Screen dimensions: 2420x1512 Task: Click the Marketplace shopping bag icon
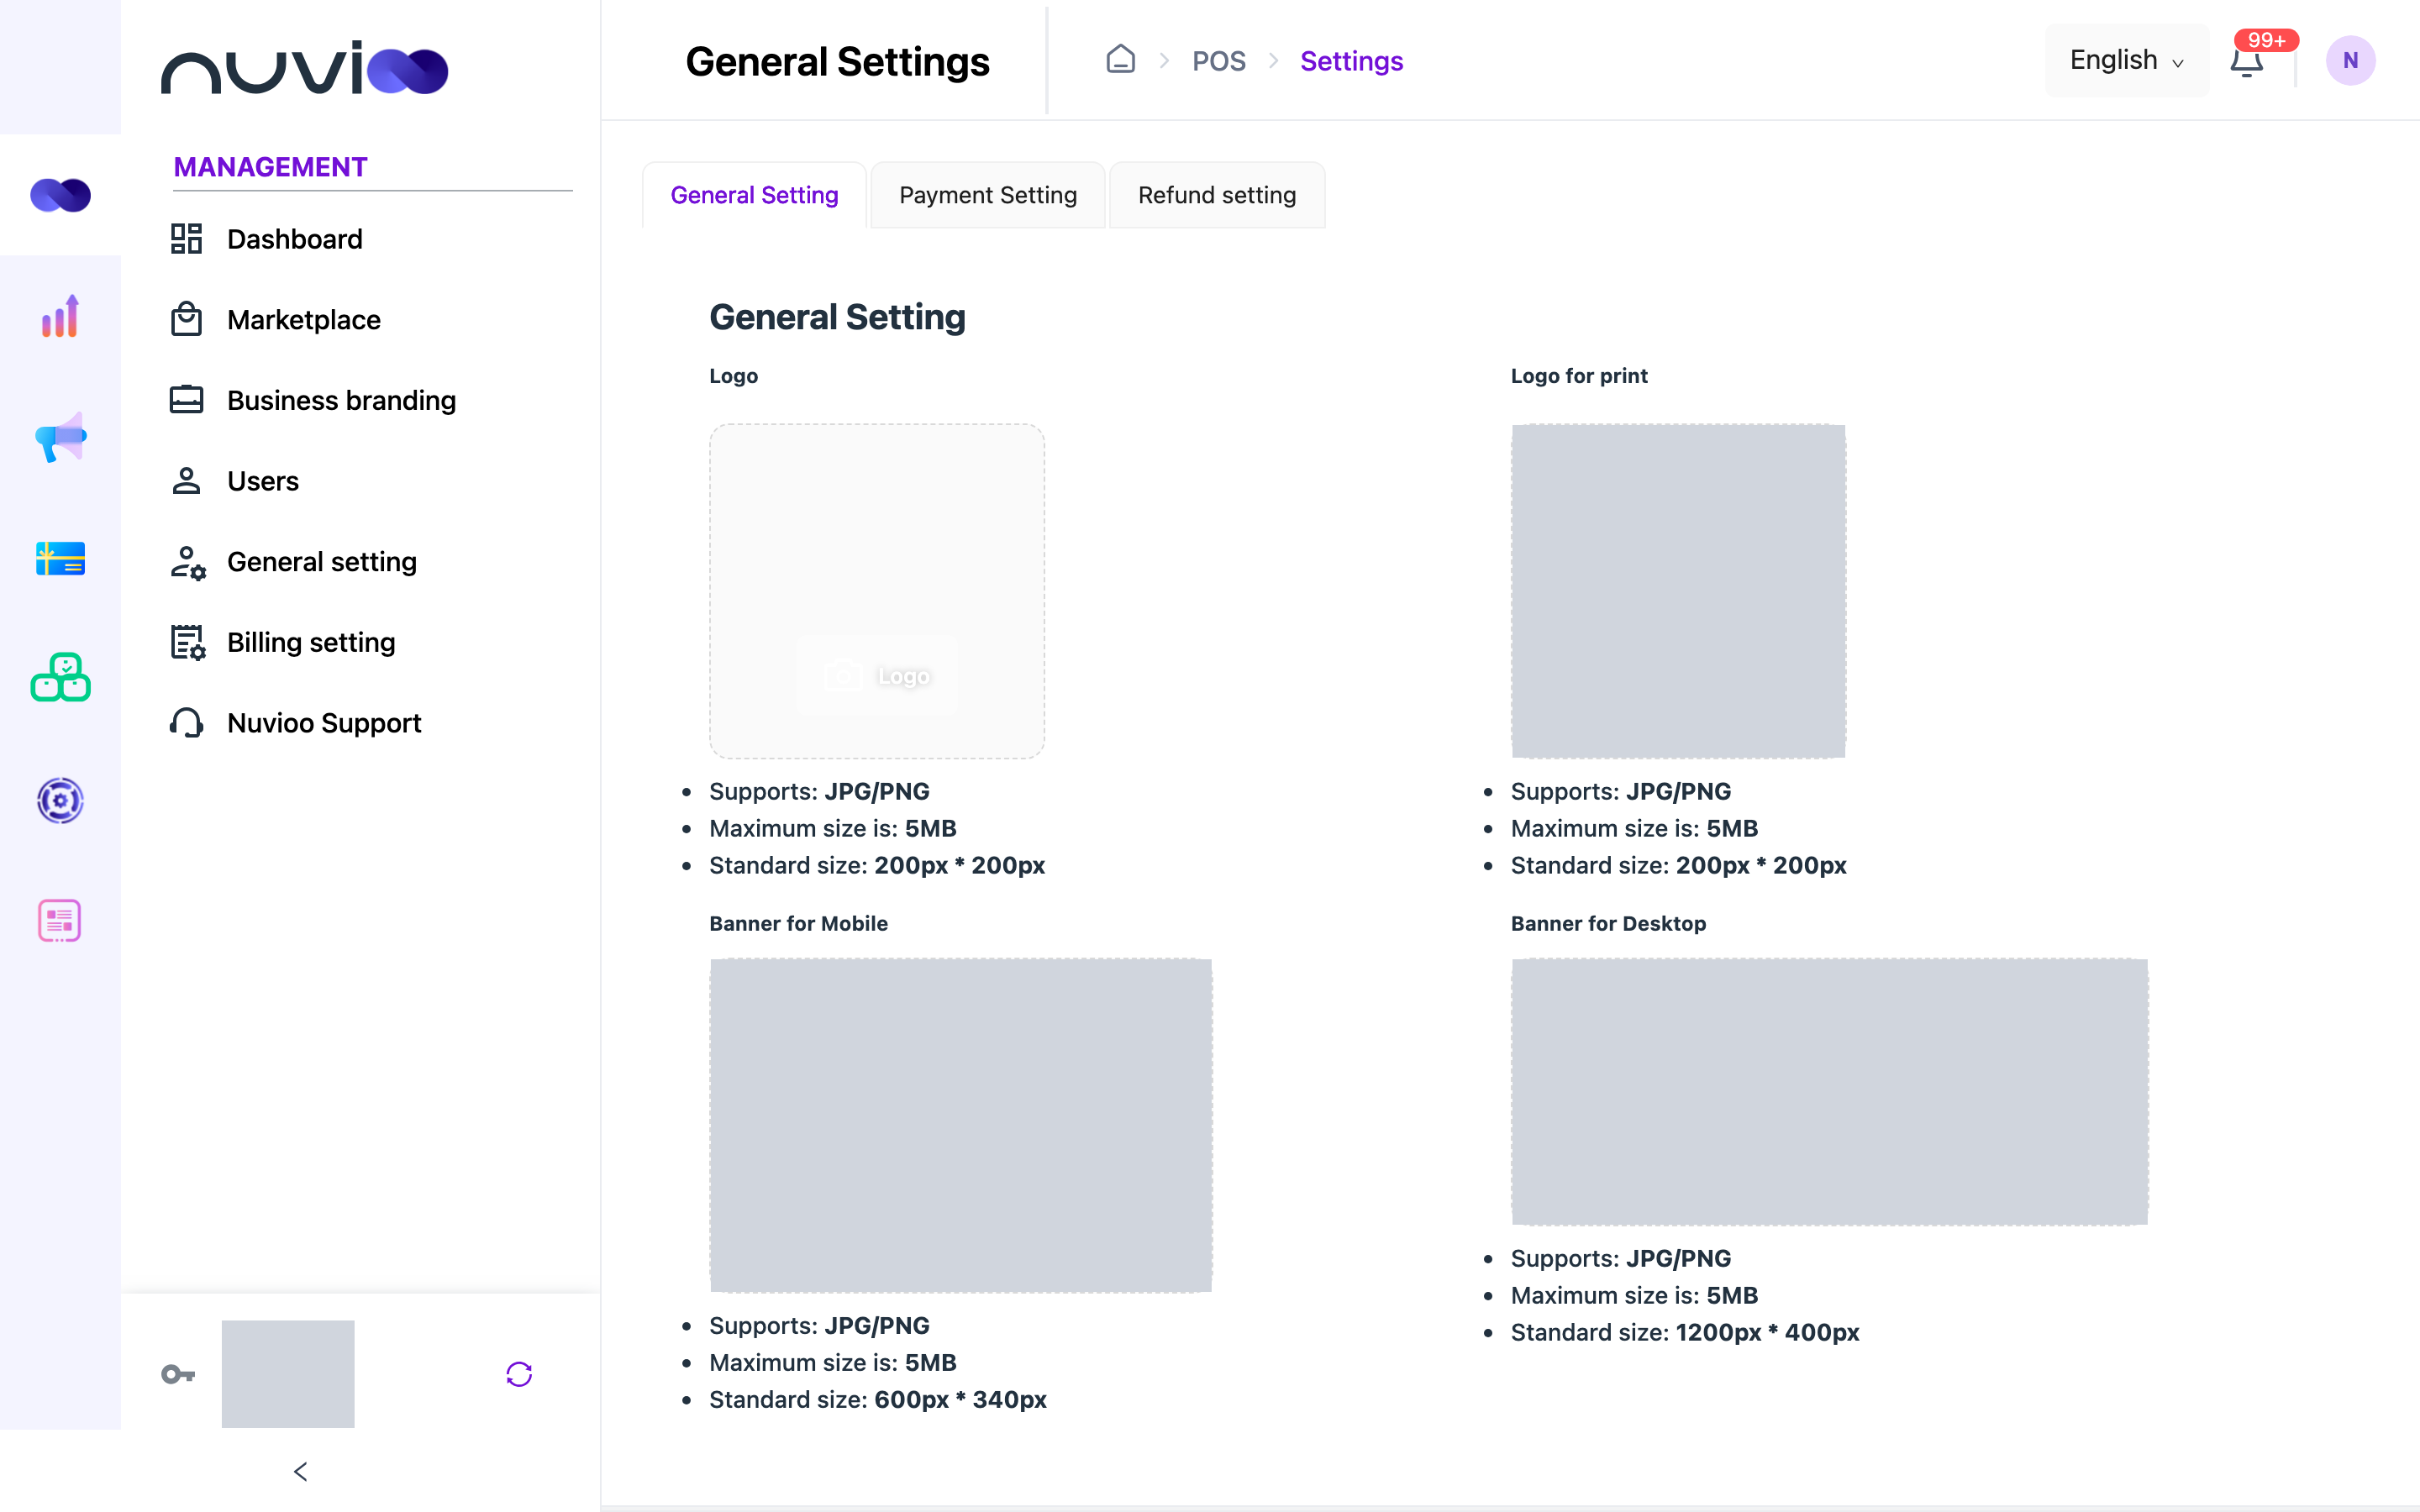186,319
